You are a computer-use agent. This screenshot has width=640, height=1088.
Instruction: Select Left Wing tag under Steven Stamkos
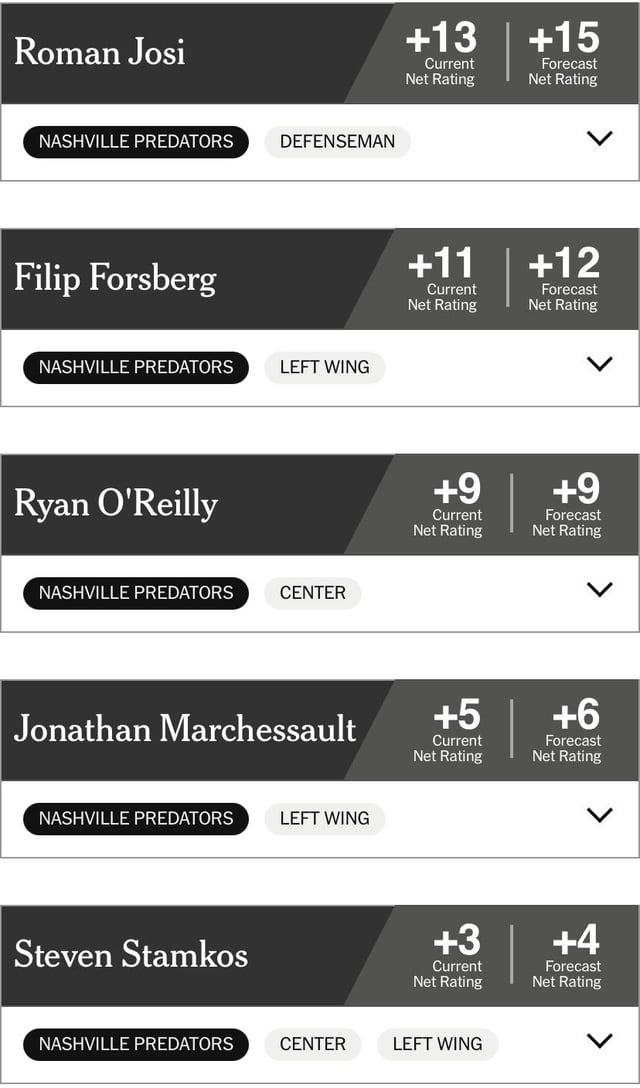(x=437, y=1044)
